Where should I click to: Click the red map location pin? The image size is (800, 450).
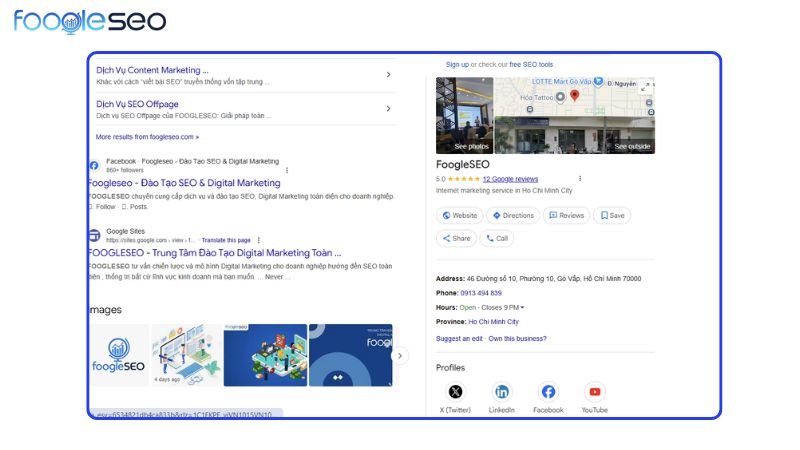click(574, 97)
